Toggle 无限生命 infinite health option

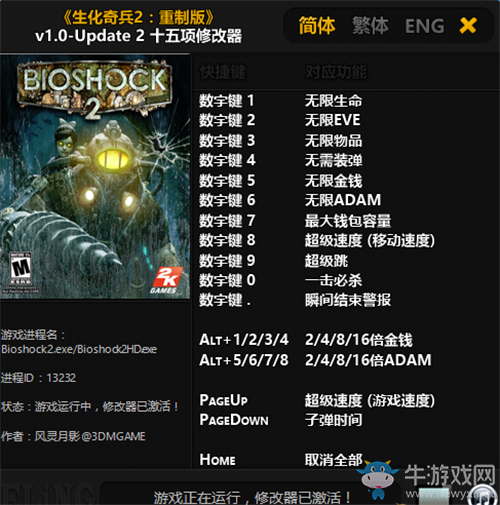coord(333,101)
